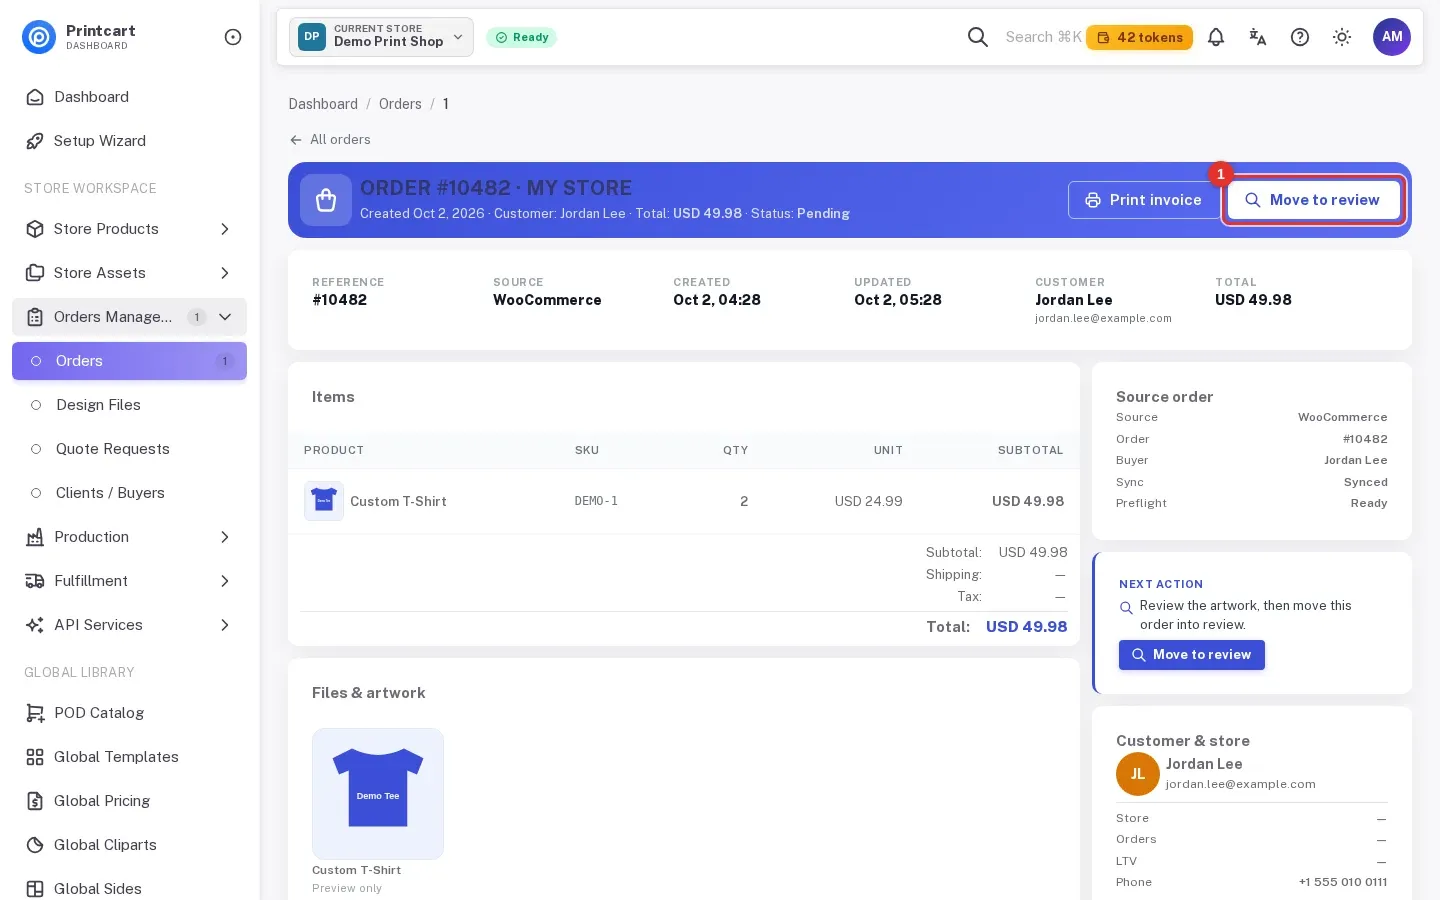The width and height of the screenshot is (1440, 900).
Task: Open notifications bell icon
Action: (x=1216, y=37)
